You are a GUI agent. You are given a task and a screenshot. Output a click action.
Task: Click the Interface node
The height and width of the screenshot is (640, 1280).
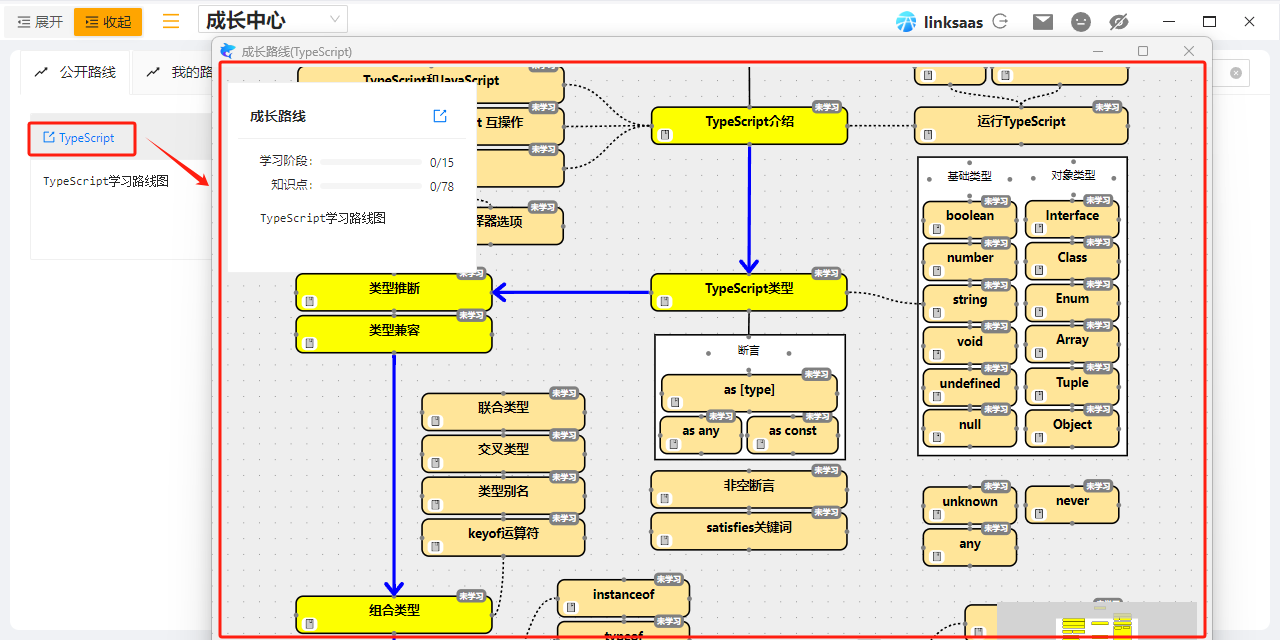coord(1072,219)
